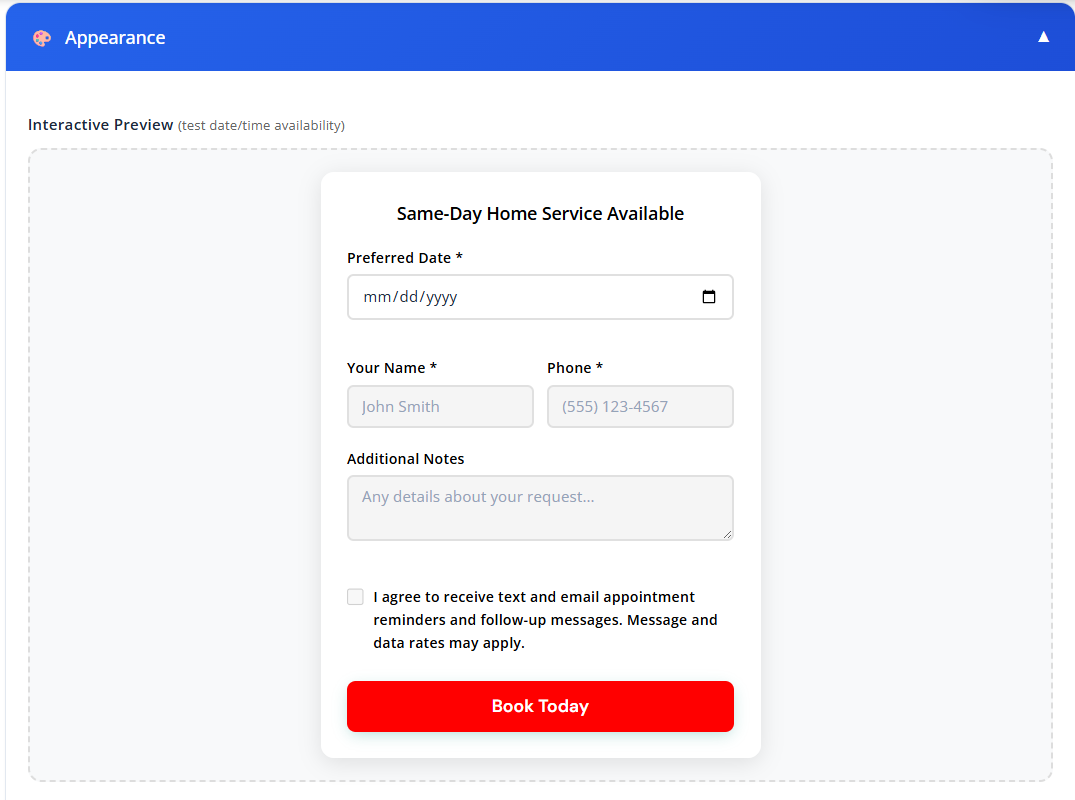Viewport: 1075px width, 800px height.
Task: Select the phone number field
Action: [x=640, y=406]
